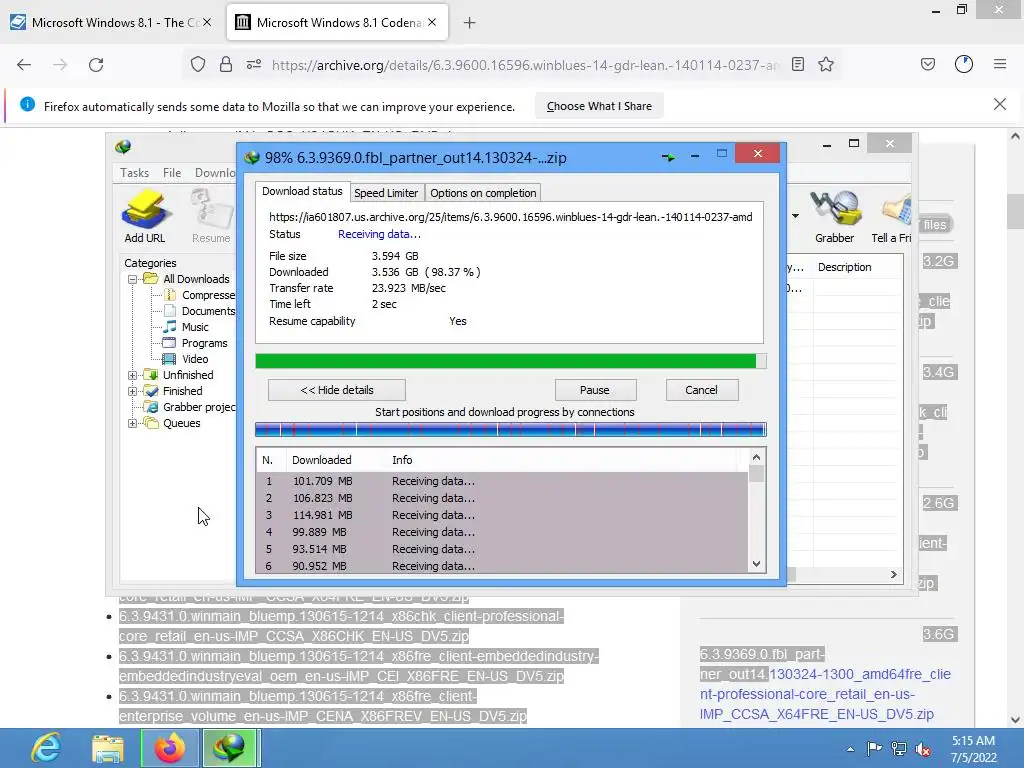The width and height of the screenshot is (1024, 768).
Task: Open the Grabber tool in IDM
Action: 835,216
